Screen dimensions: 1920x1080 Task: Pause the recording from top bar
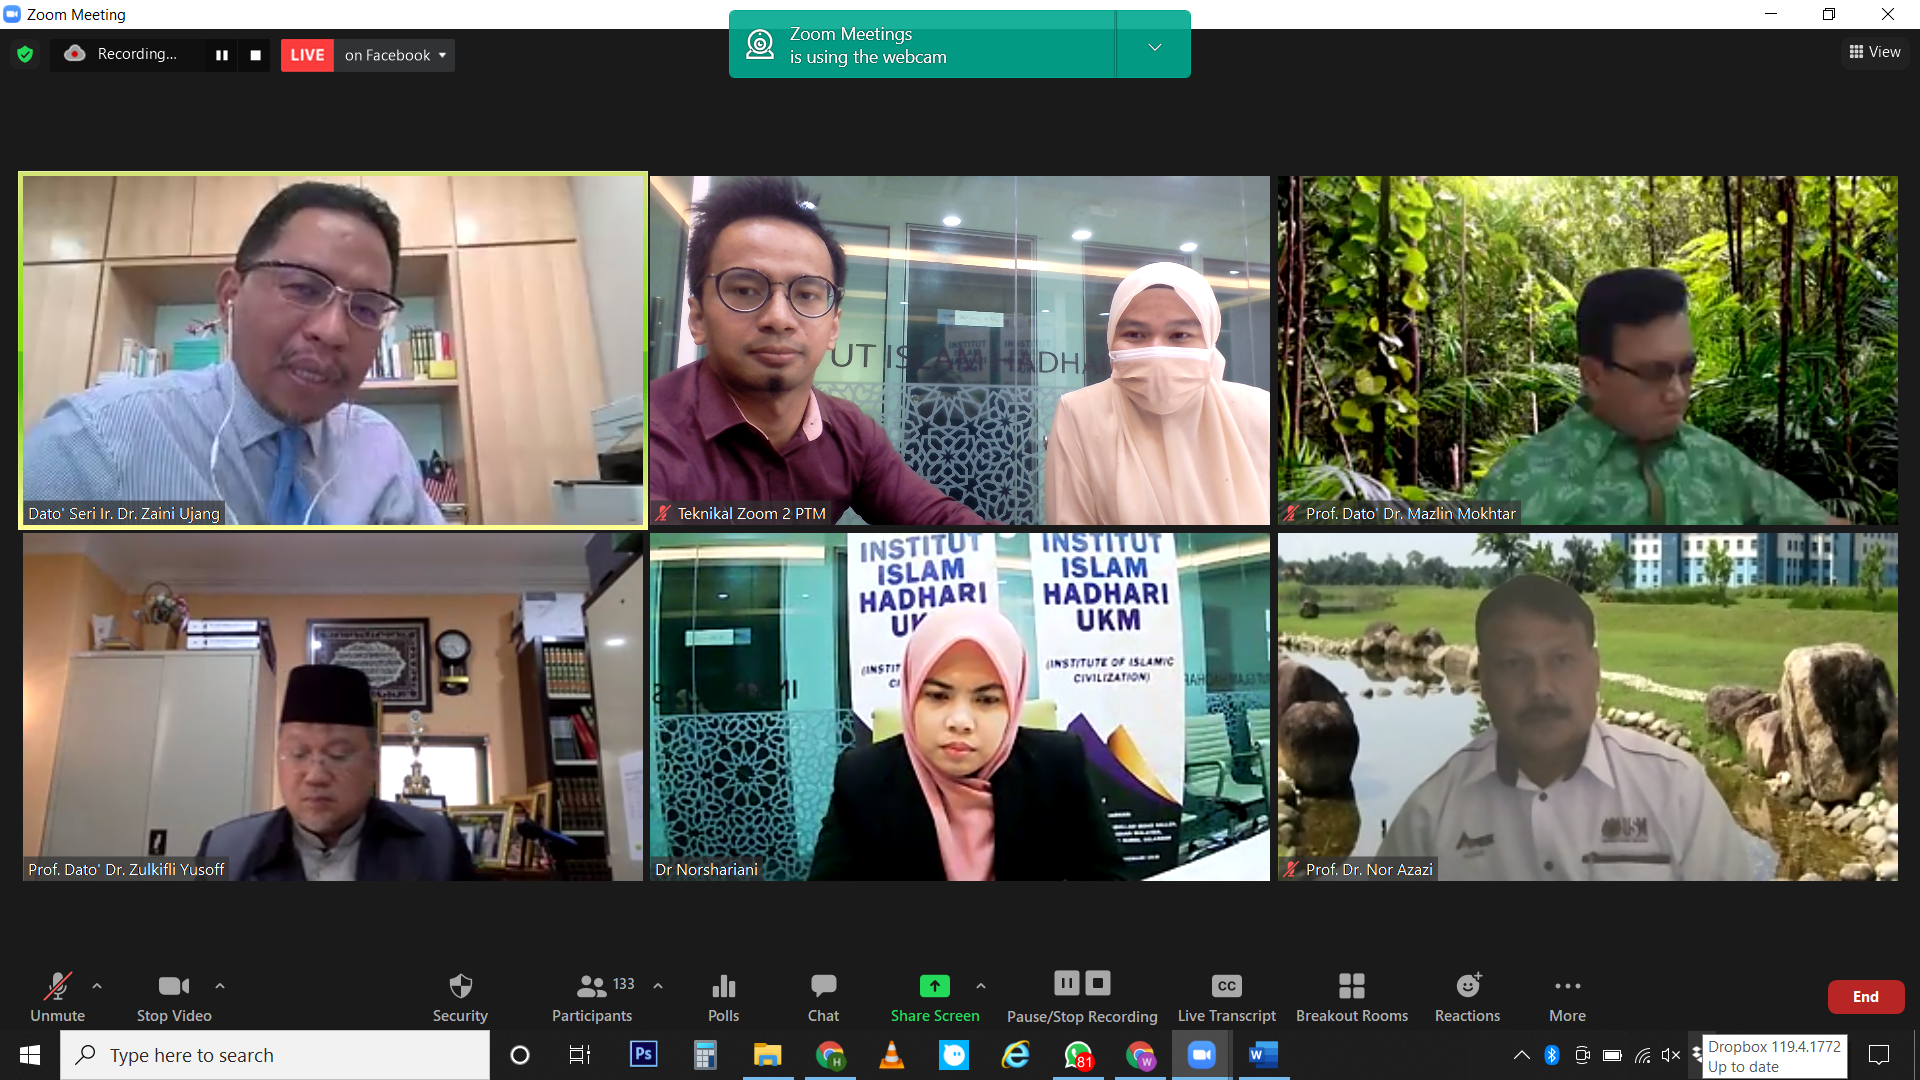[222, 55]
